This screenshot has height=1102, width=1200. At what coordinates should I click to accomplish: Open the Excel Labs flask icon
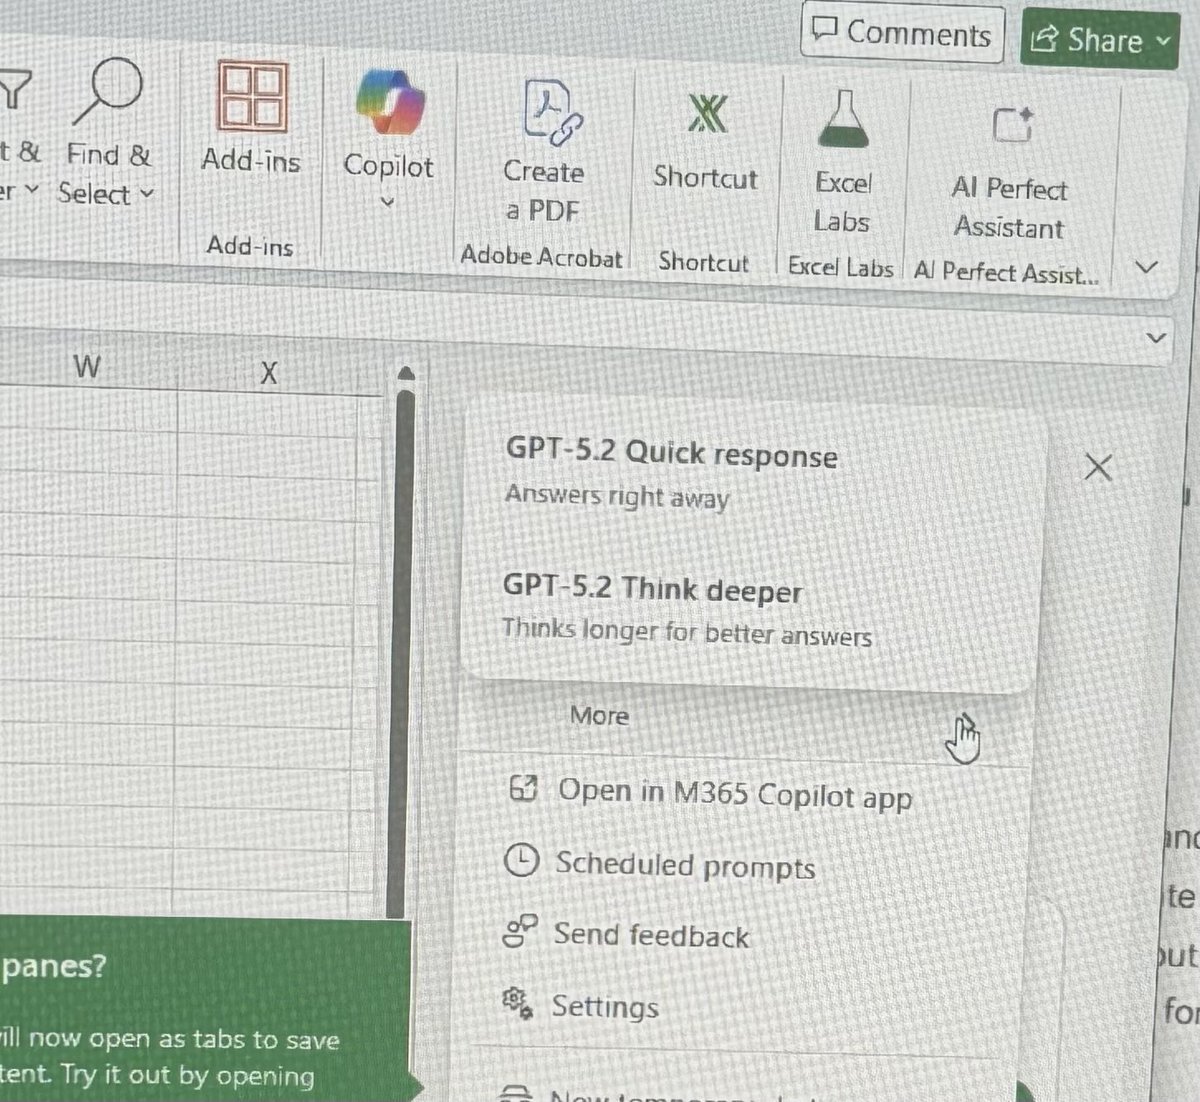tap(844, 119)
